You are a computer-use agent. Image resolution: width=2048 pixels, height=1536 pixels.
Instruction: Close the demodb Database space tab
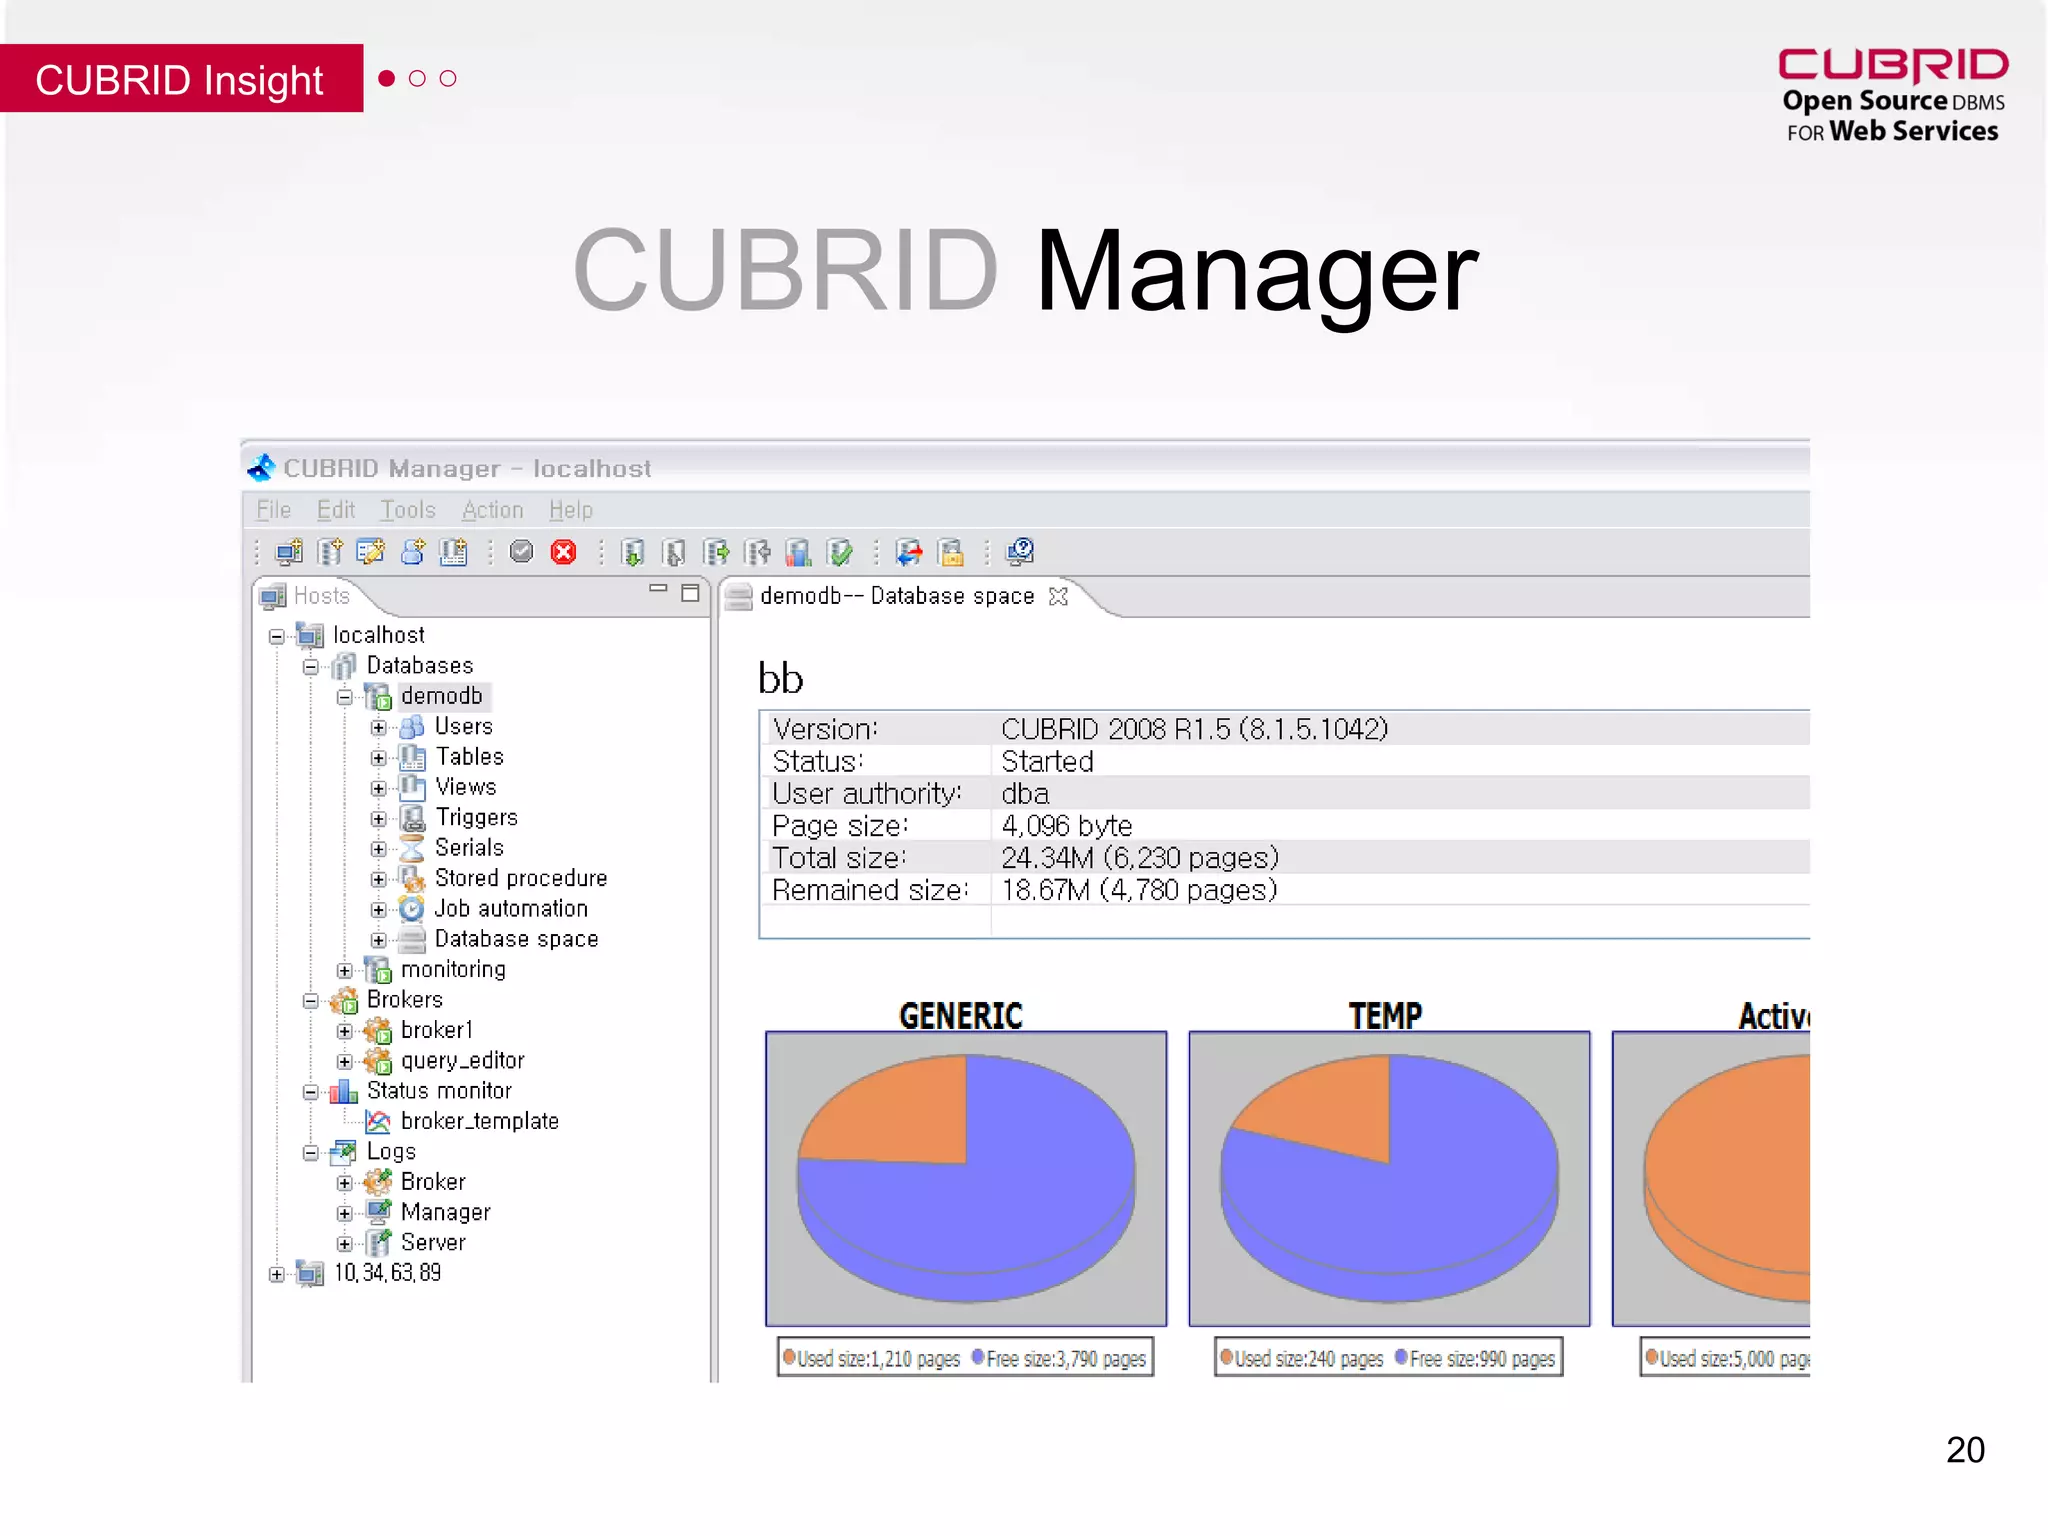(1058, 596)
